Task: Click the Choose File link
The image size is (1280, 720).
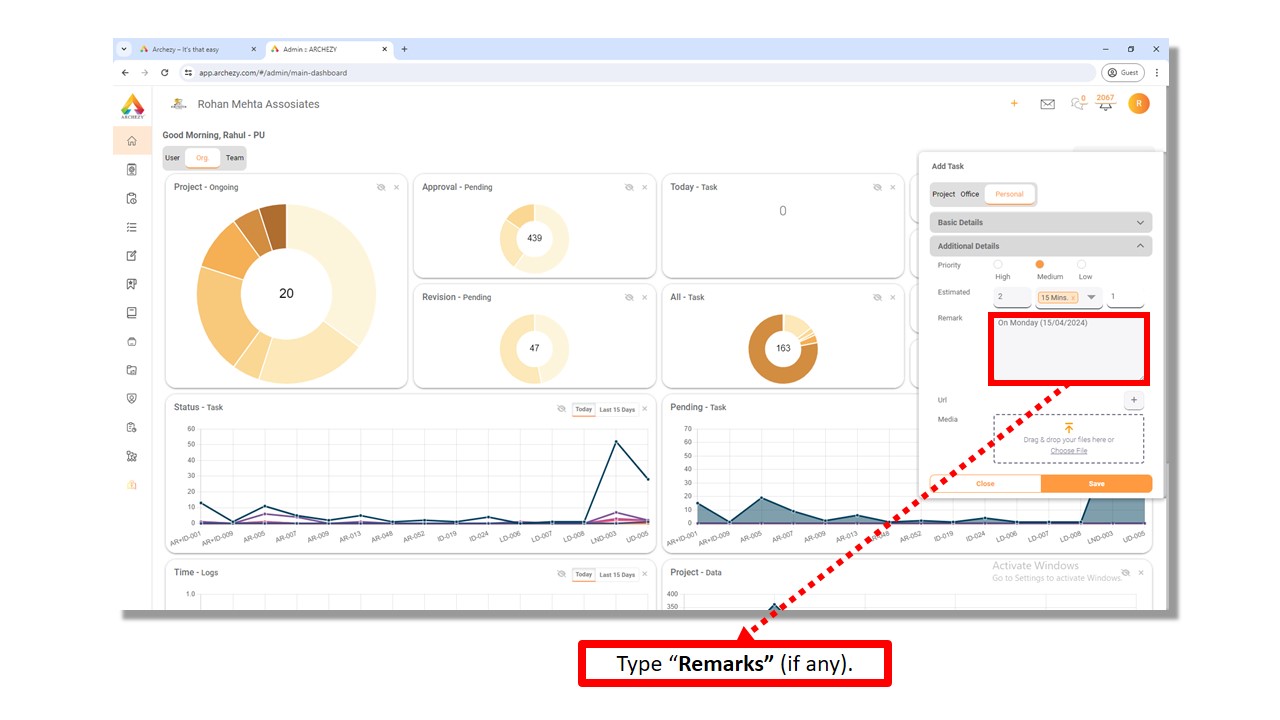Action: point(1068,451)
